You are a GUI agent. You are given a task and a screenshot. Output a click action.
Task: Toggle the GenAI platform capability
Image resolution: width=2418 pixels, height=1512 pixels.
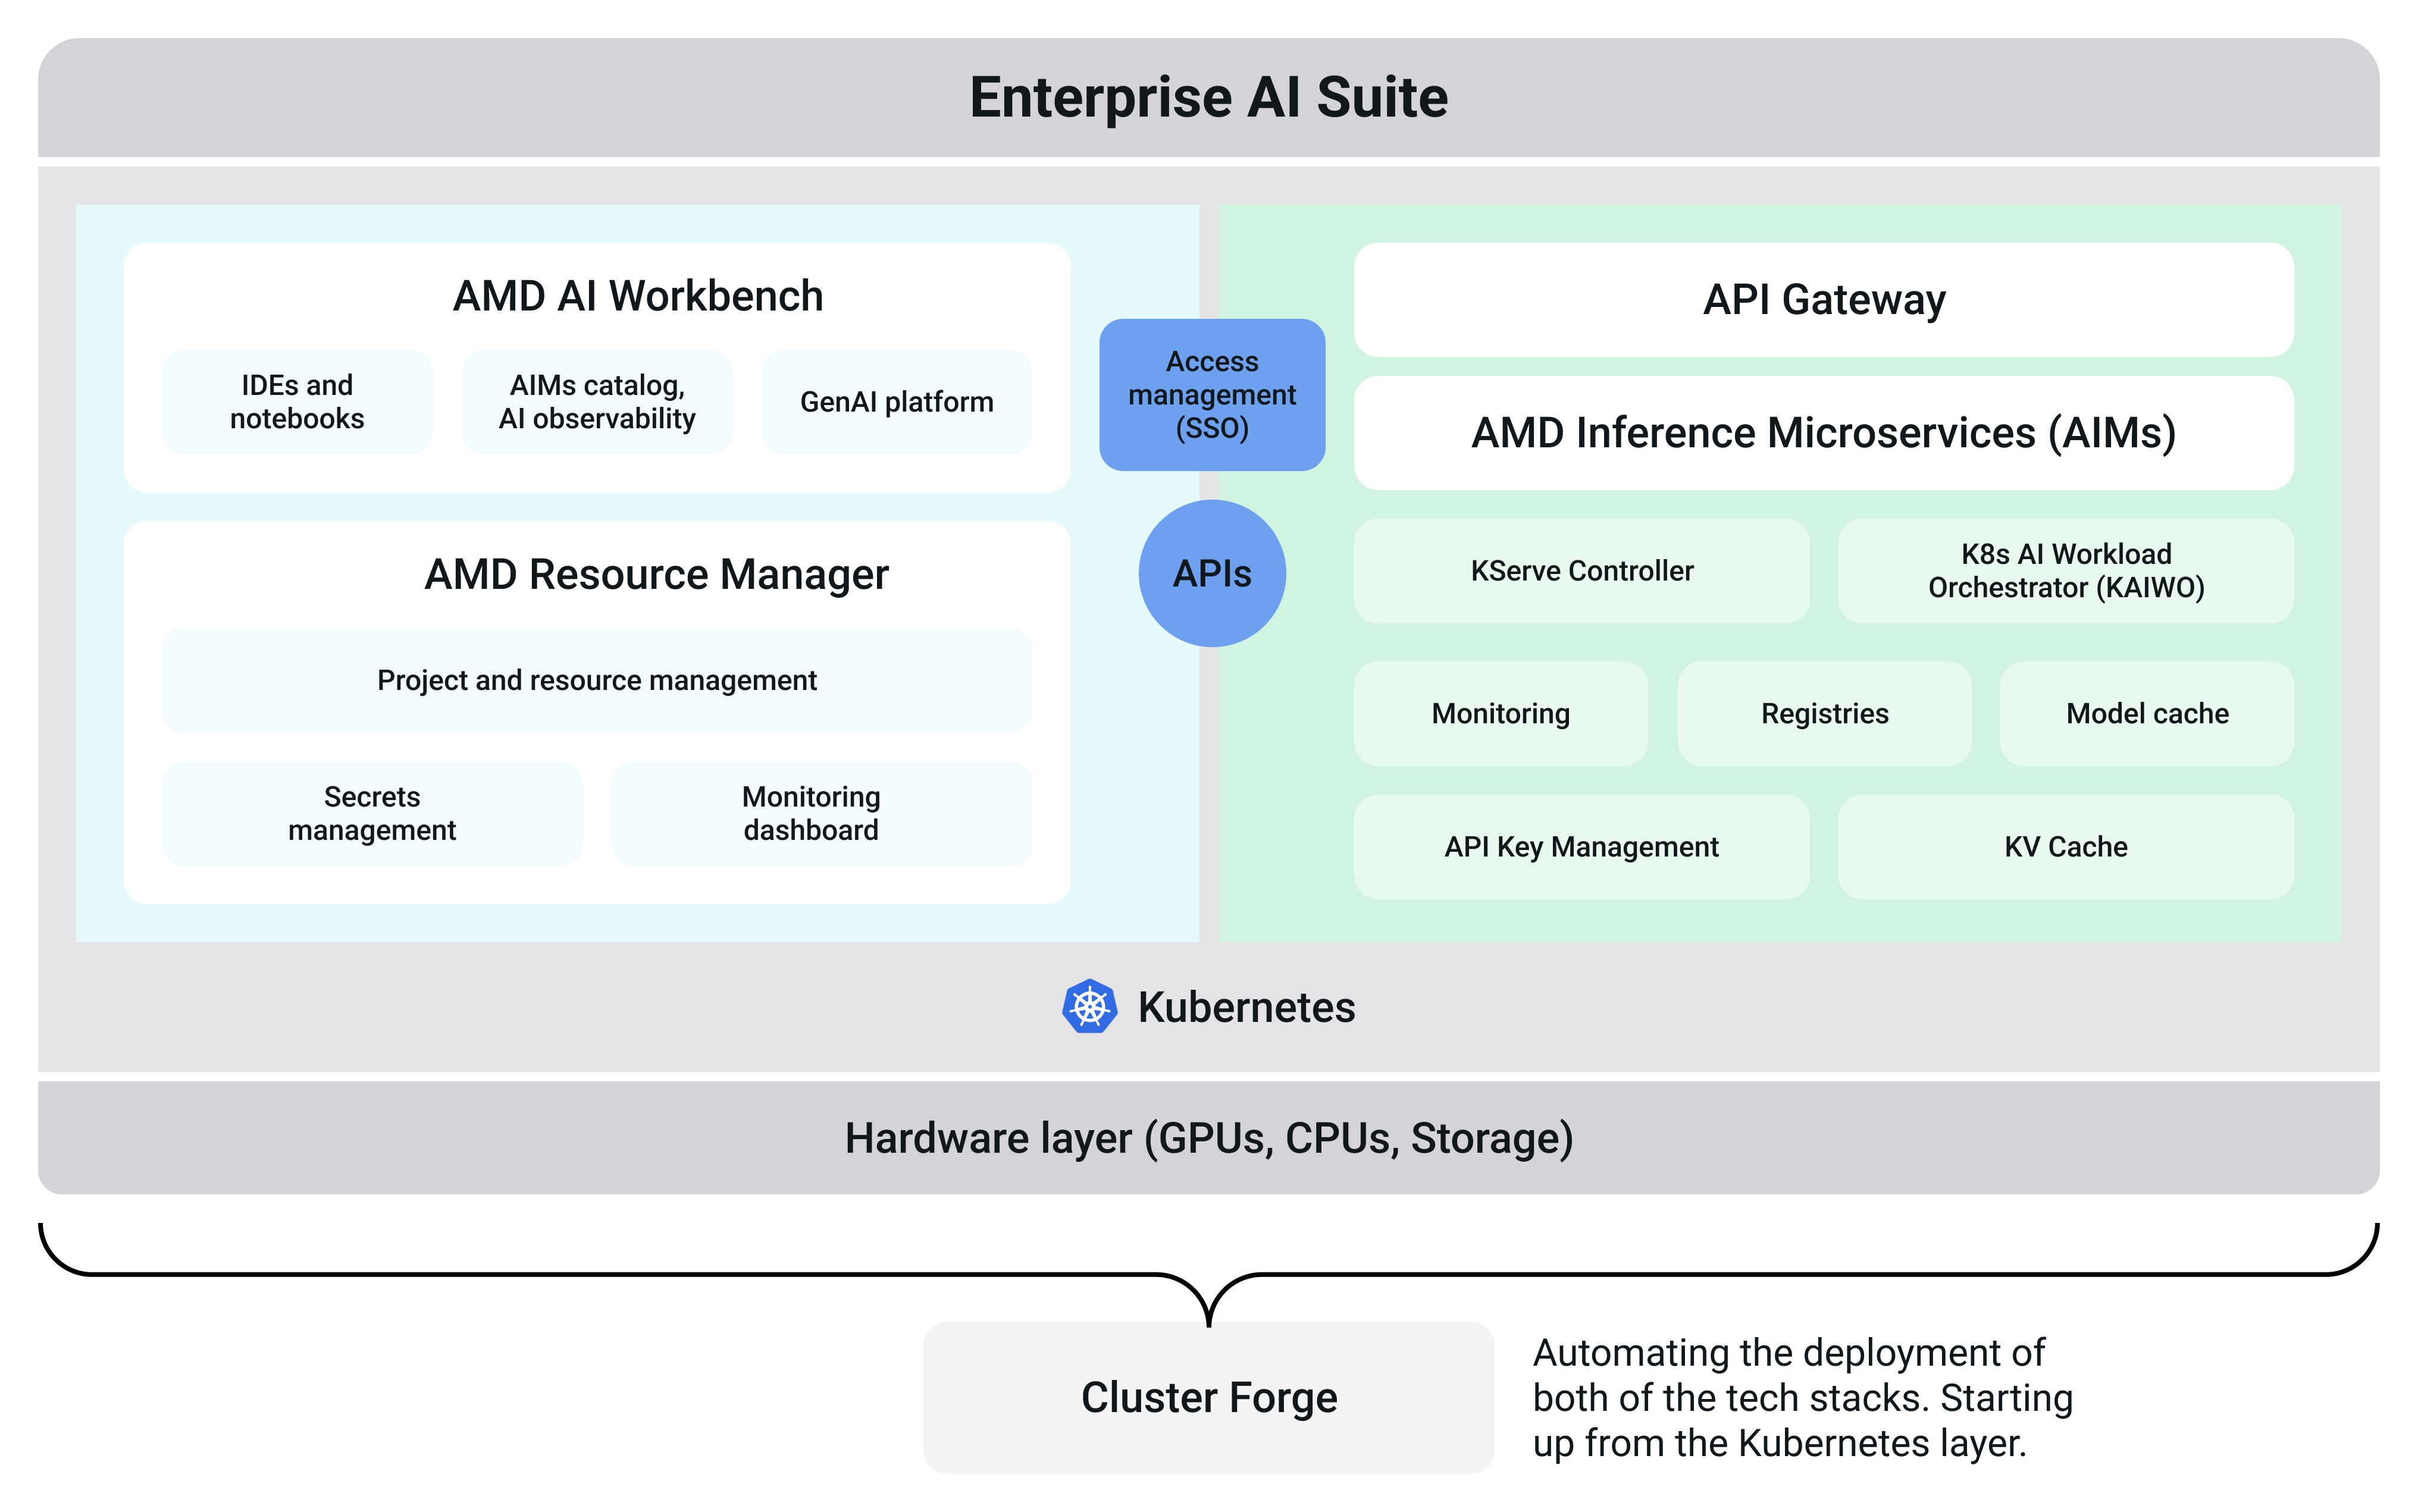click(x=896, y=401)
